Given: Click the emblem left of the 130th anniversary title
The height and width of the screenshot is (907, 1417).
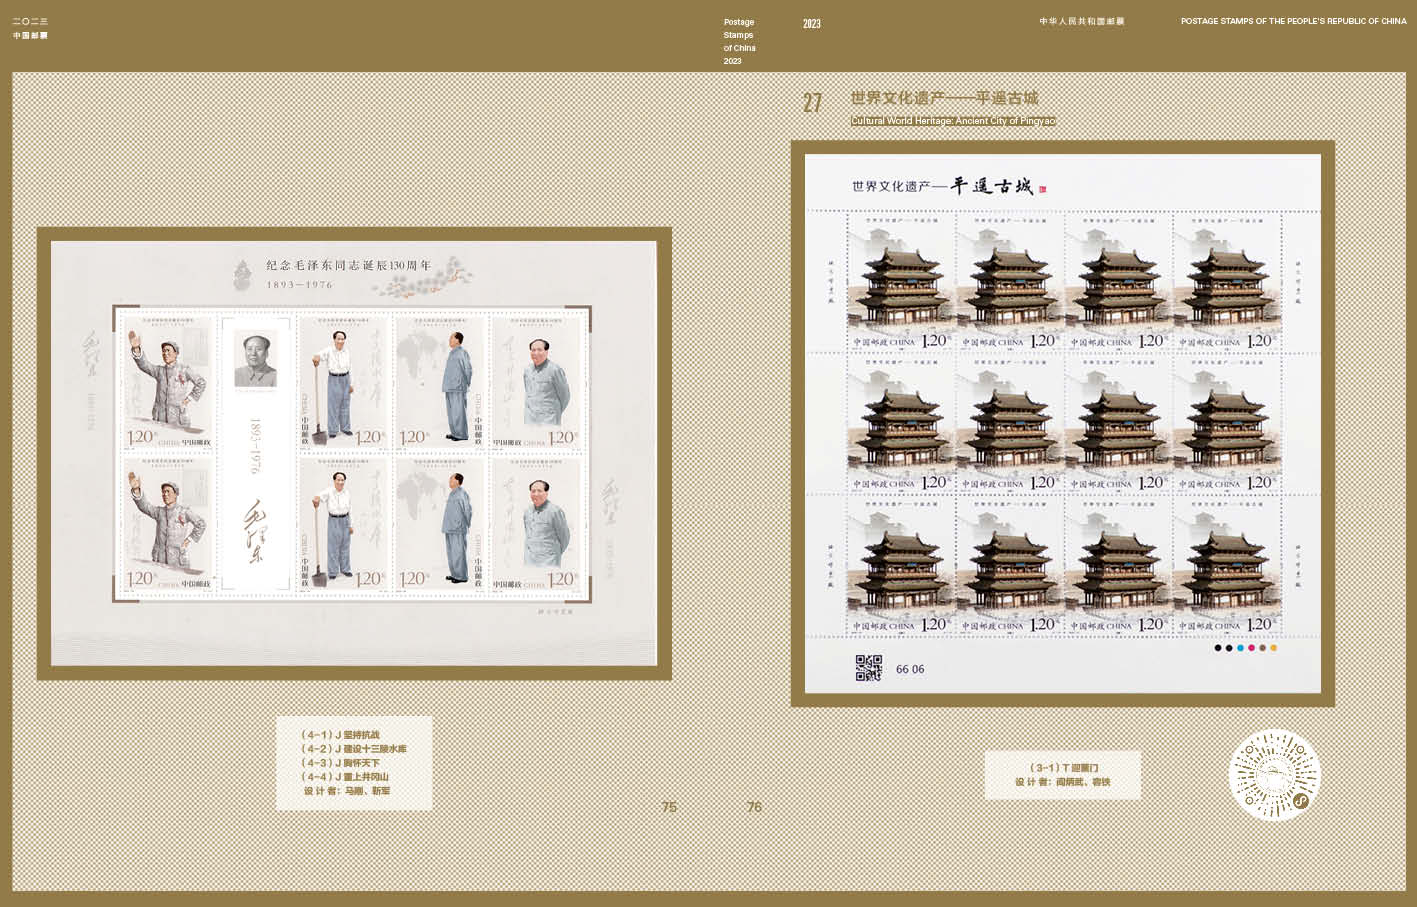Looking at the screenshot, I should [x=242, y=274].
